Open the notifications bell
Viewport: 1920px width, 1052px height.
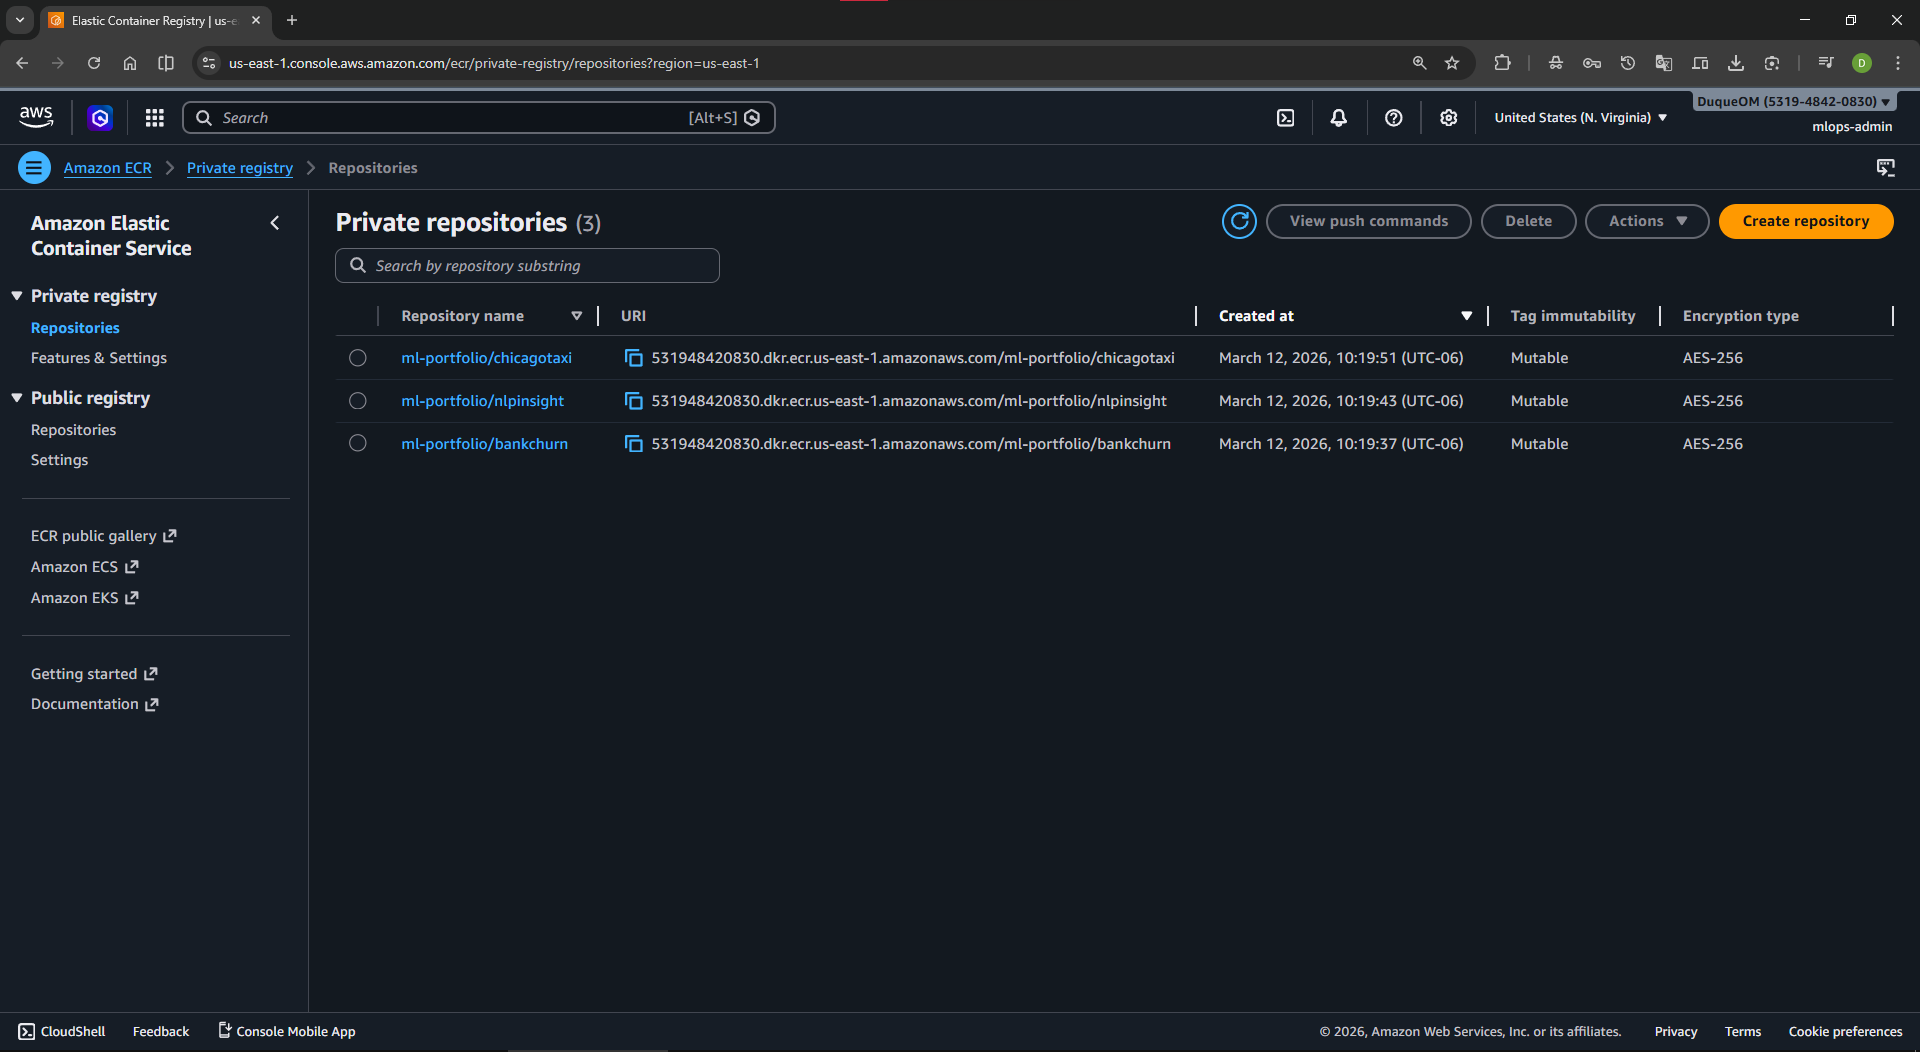click(1338, 118)
